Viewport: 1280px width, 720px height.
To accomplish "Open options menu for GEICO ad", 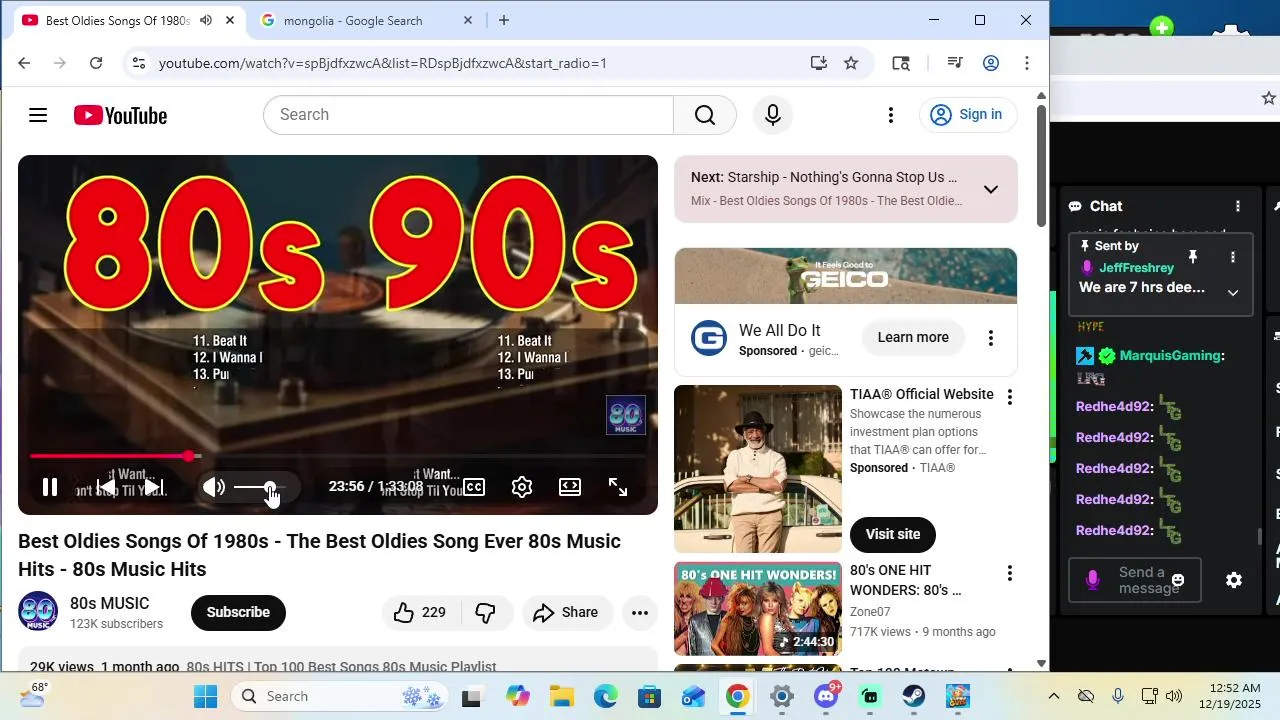I will 991,338.
